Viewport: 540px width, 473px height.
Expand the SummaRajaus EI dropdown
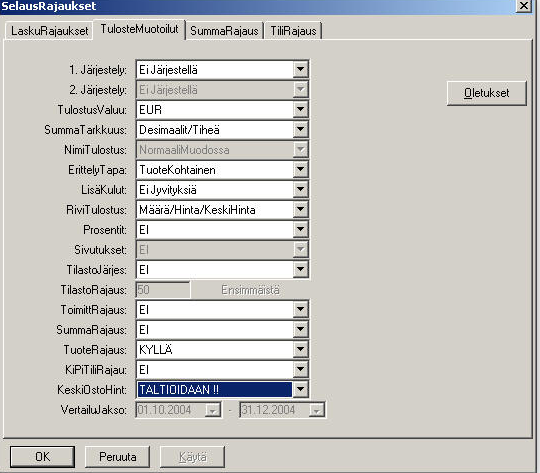pyautogui.click(x=300, y=329)
